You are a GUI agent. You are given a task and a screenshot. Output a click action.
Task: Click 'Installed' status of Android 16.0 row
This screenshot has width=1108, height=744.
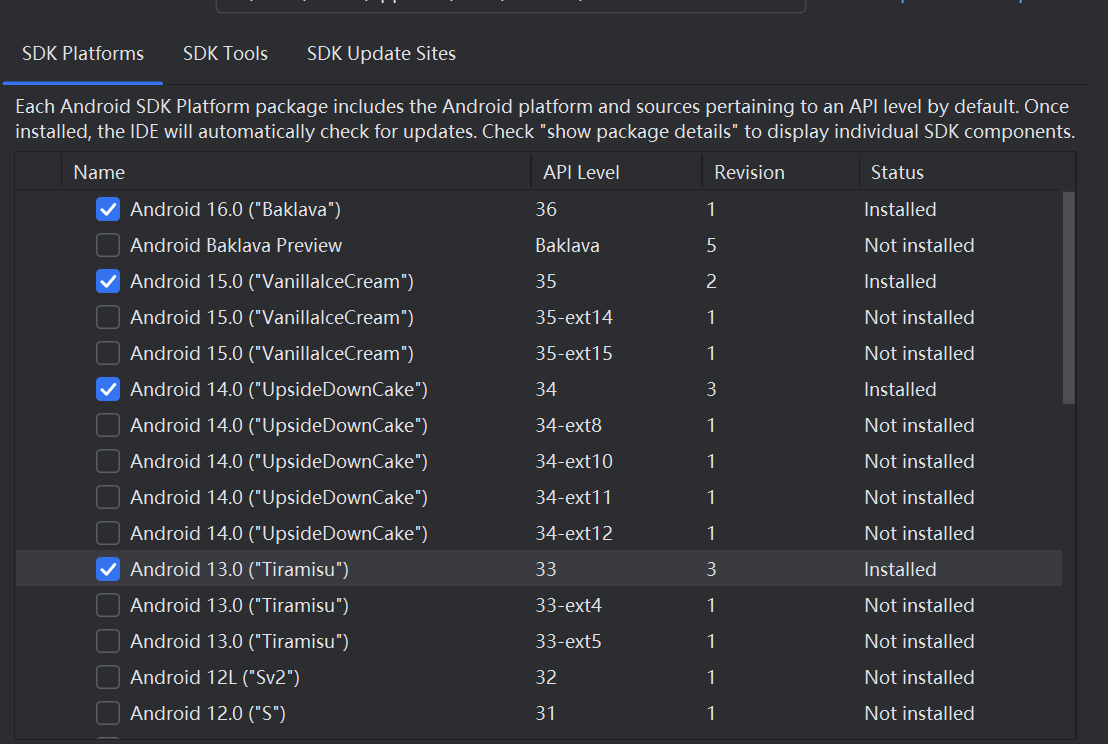point(900,209)
